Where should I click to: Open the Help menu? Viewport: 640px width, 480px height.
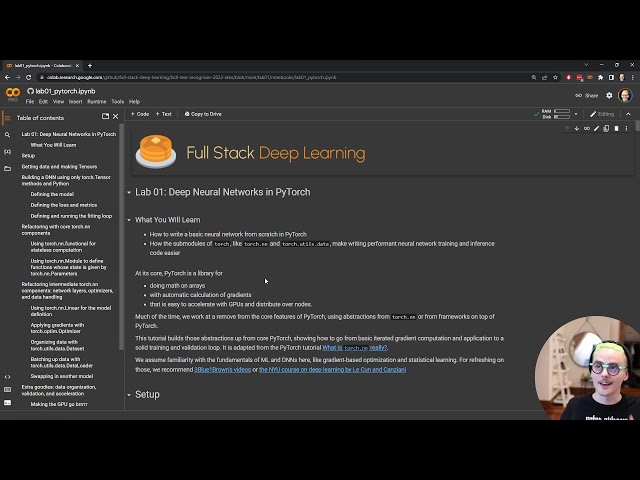point(134,102)
